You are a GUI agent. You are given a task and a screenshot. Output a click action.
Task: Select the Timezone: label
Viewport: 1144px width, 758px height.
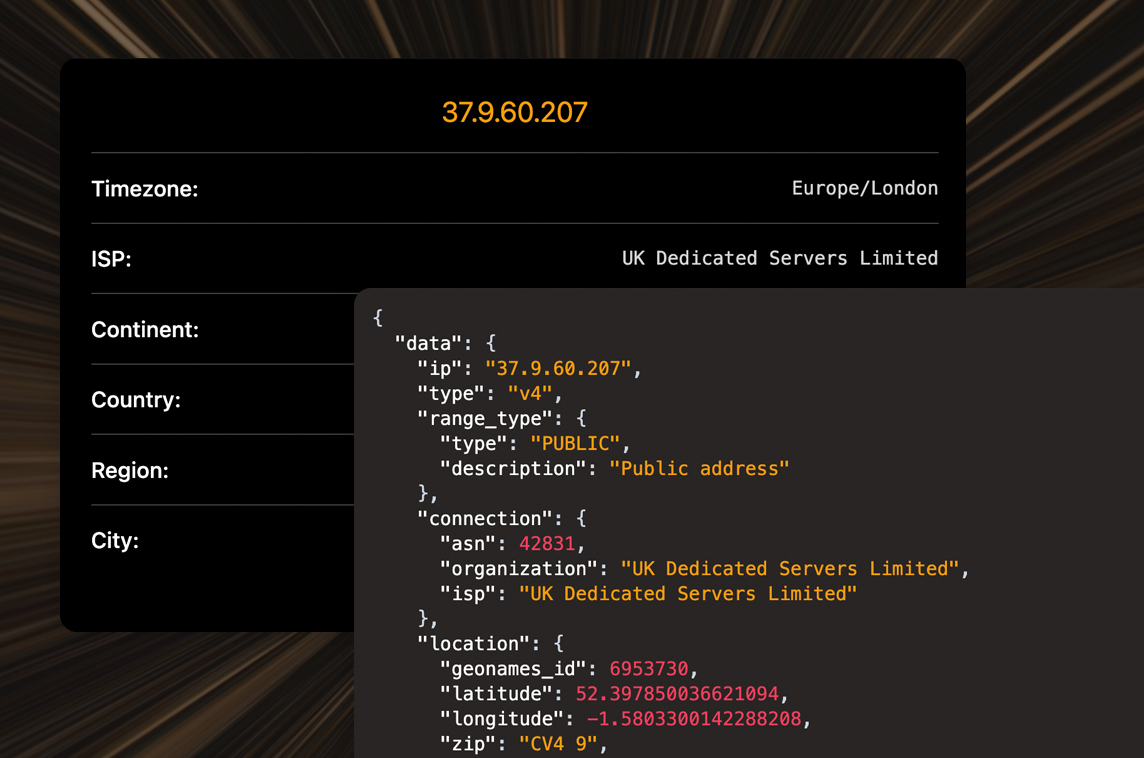[144, 189]
